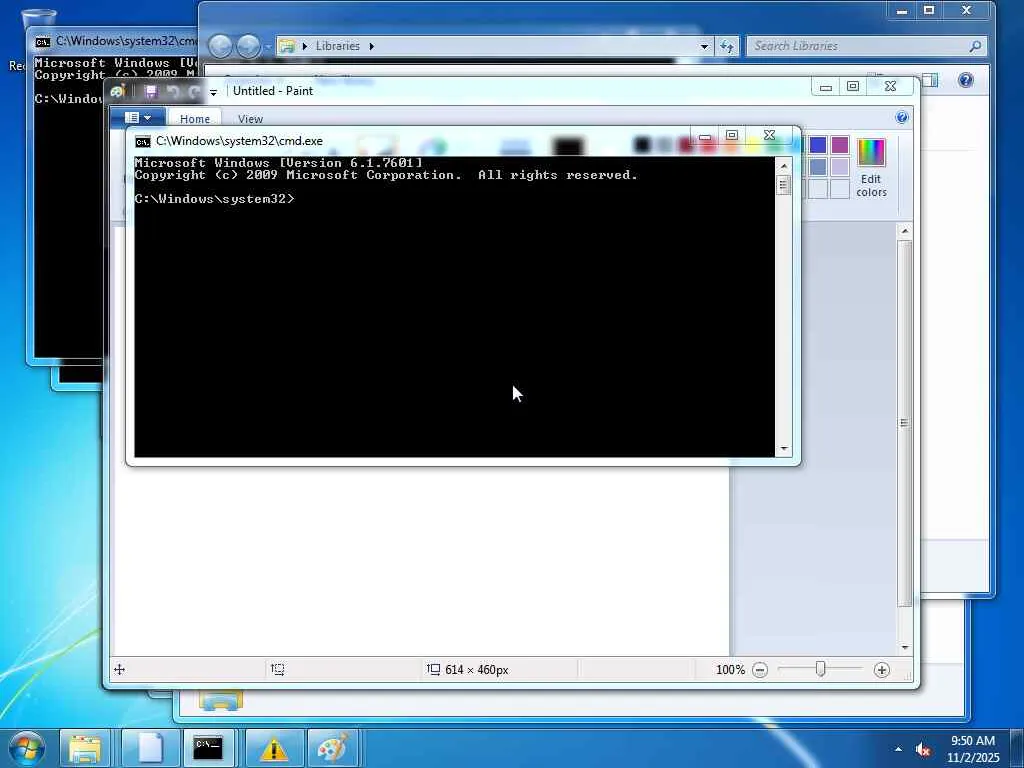Screen dimensions: 1024x768
Task: Click the Paint Help question mark icon
Action: click(x=901, y=118)
